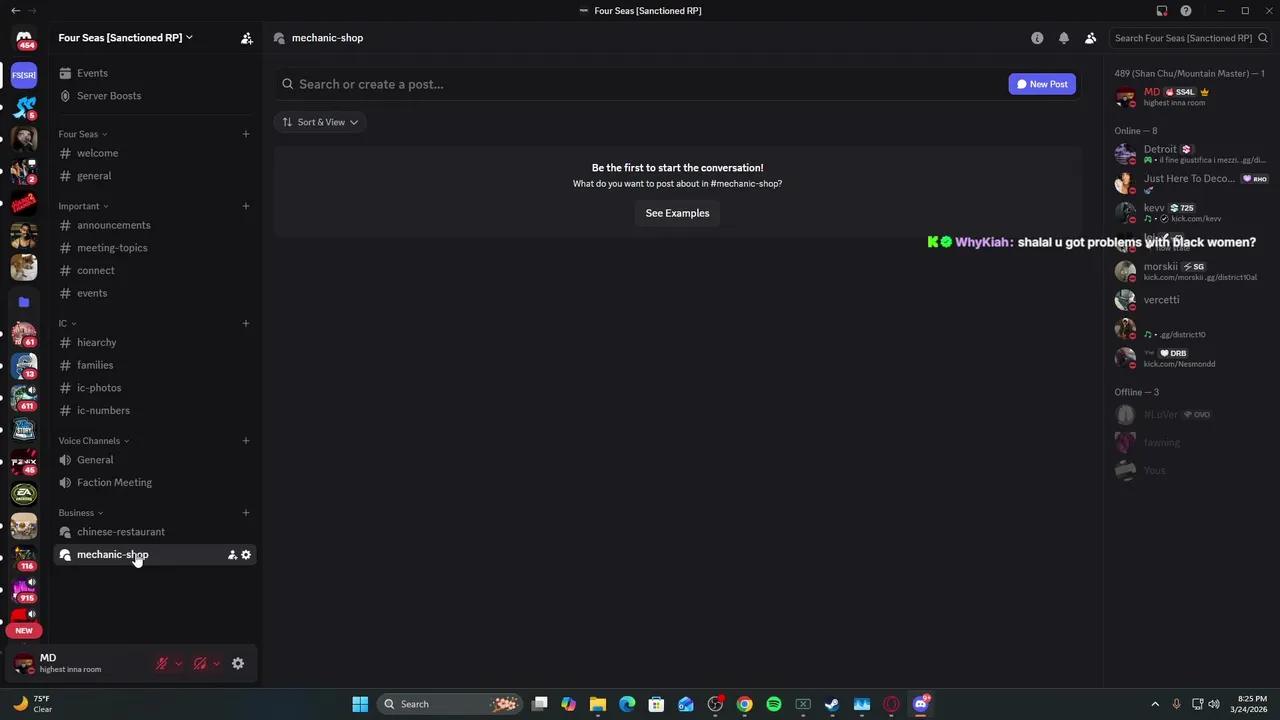Viewport: 1280px width, 720px height.
Task: Open output device options arrow beside headphones
Action: tap(216, 664)
